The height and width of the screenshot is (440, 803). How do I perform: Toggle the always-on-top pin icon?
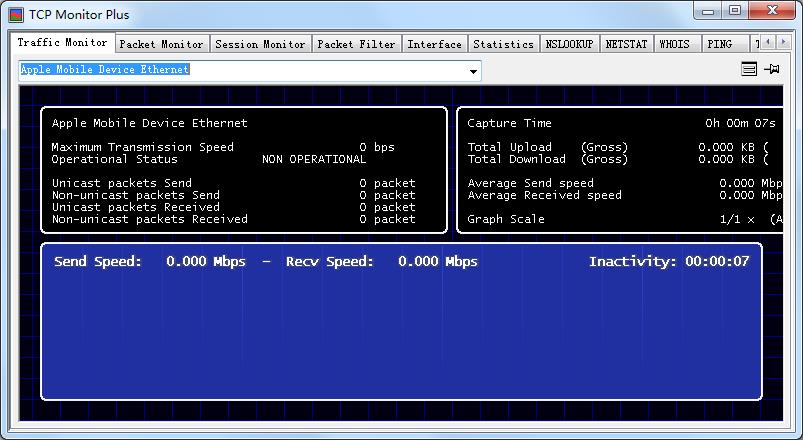click(772, 69)
